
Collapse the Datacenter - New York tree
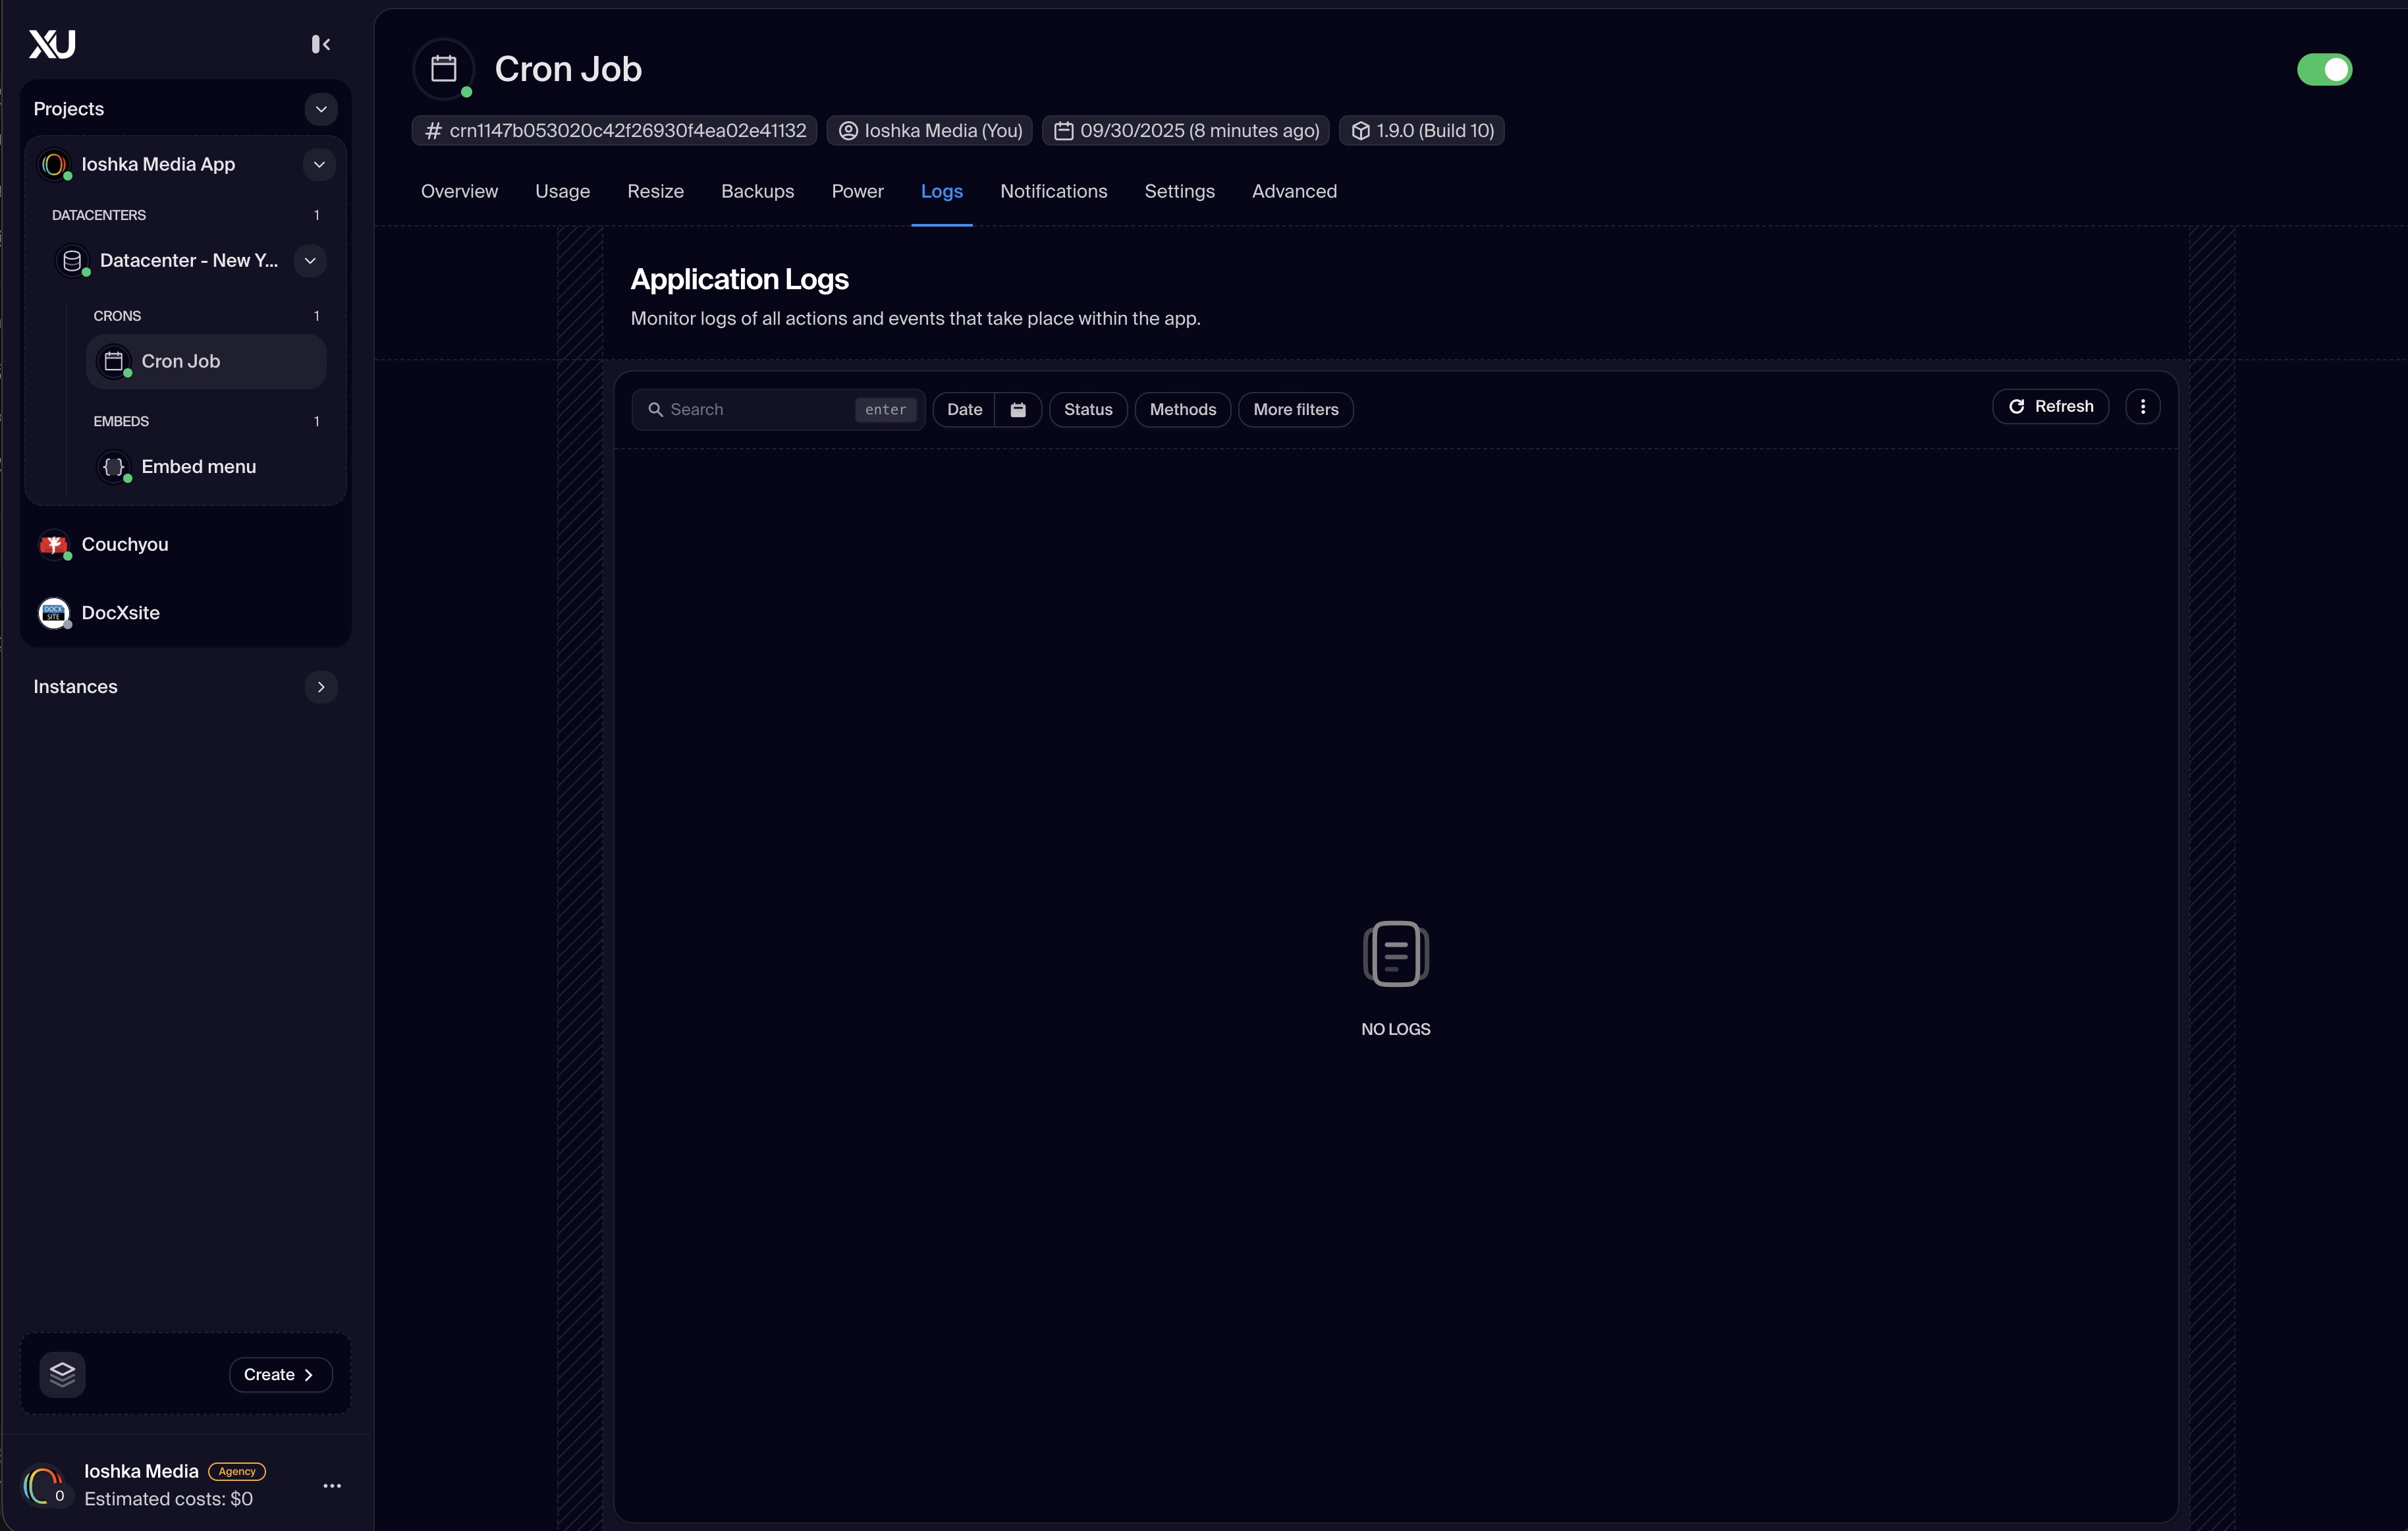tap(310, 261)
